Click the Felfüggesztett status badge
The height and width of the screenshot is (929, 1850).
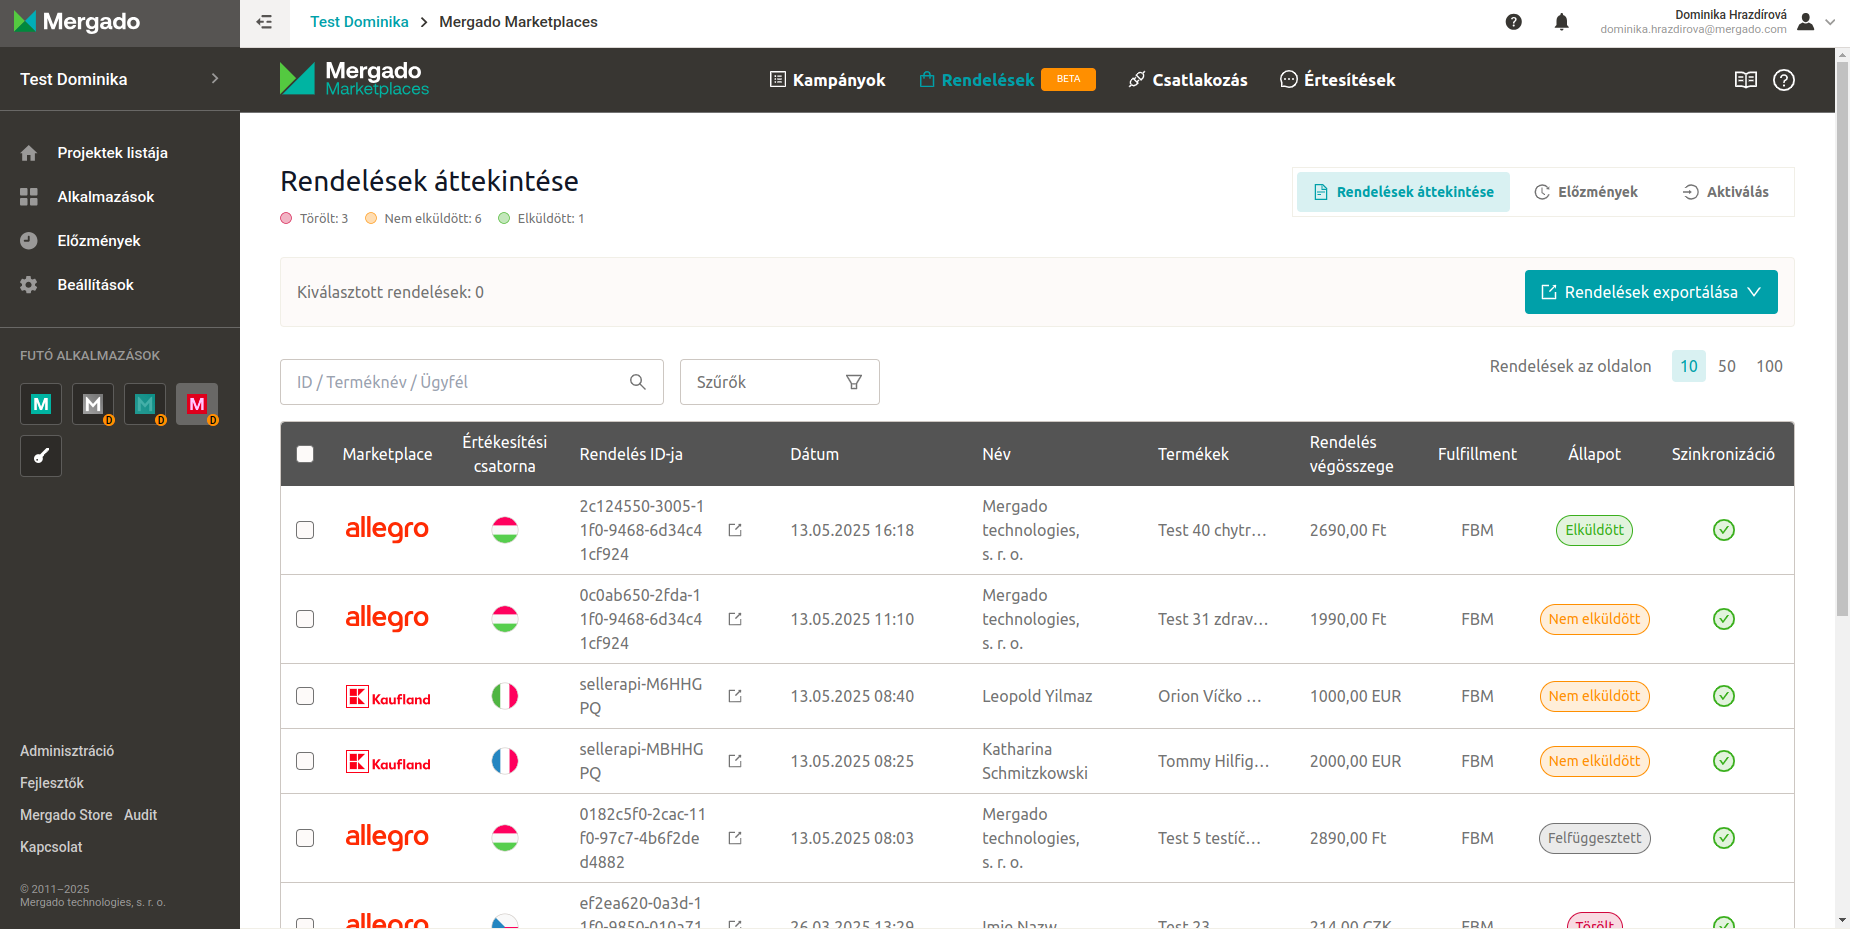[x=1594, y=838]
